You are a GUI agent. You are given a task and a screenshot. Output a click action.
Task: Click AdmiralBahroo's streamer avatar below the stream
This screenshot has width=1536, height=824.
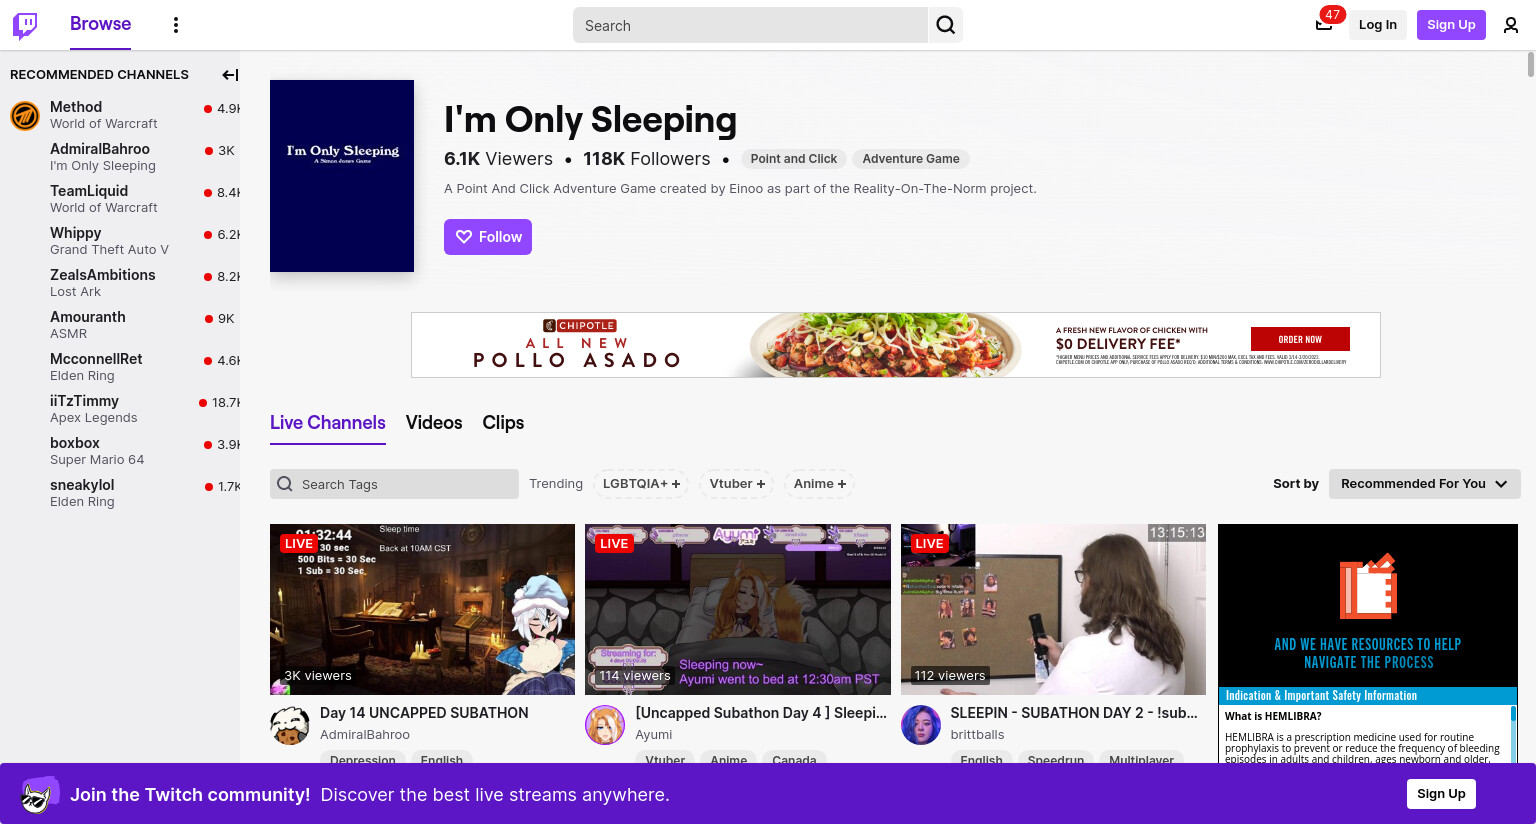click(x=290, y=725)
